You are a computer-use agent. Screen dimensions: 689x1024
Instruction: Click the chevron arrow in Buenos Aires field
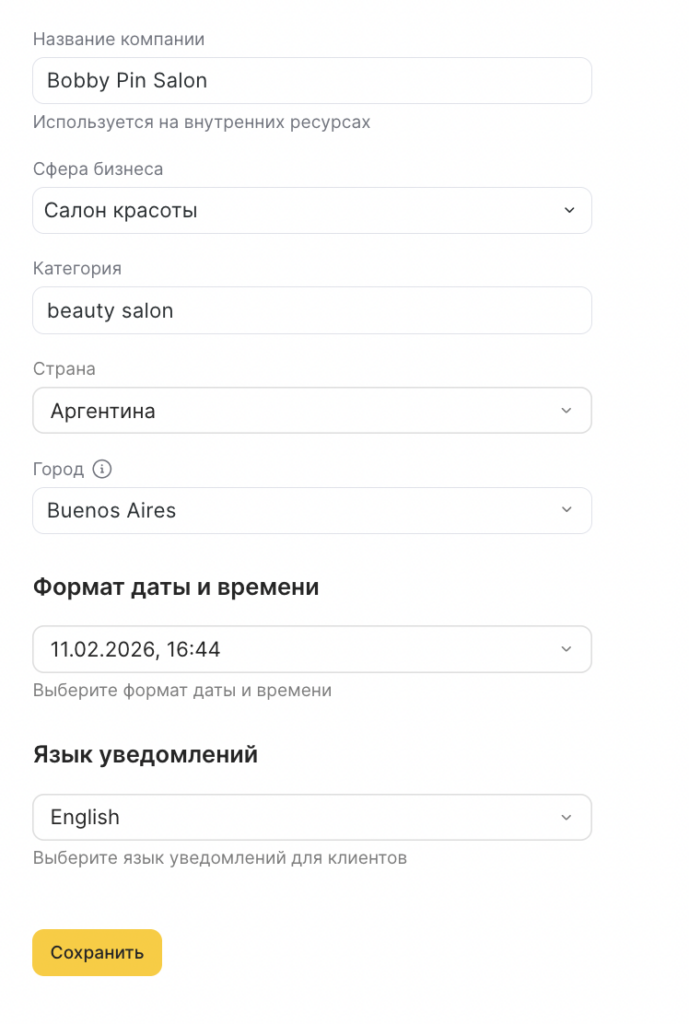tap(566, 510)
